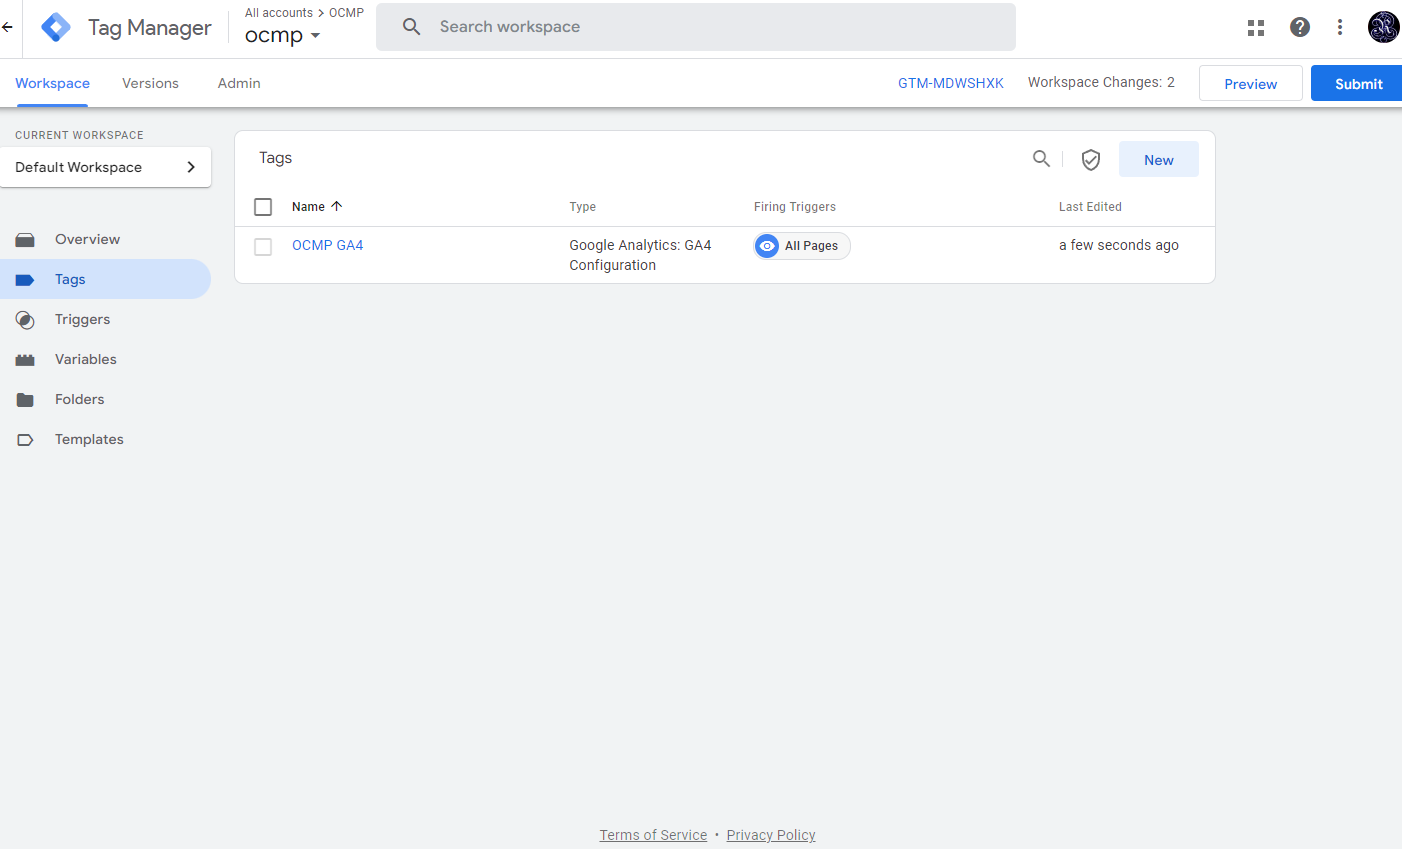
Task: Click the Templates outline icon in sidebar
Action: [25, 440]
